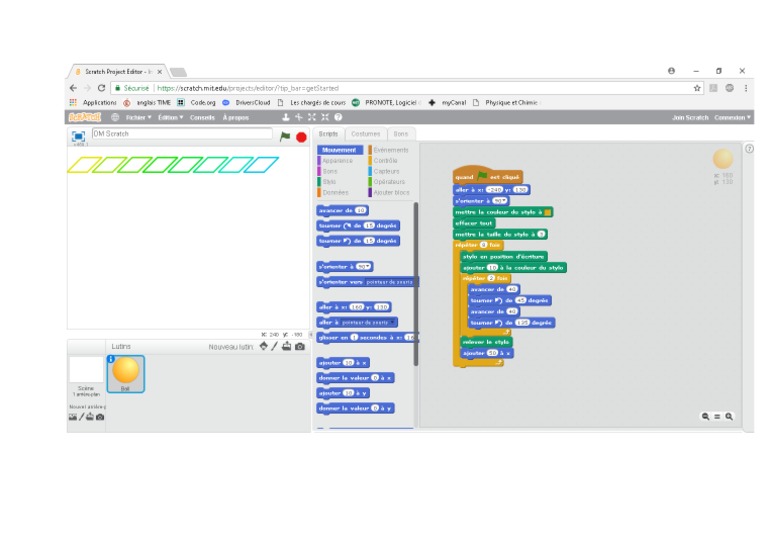Select the Événements block category
The height and width of the screenshot is (543, 768).
390,150
